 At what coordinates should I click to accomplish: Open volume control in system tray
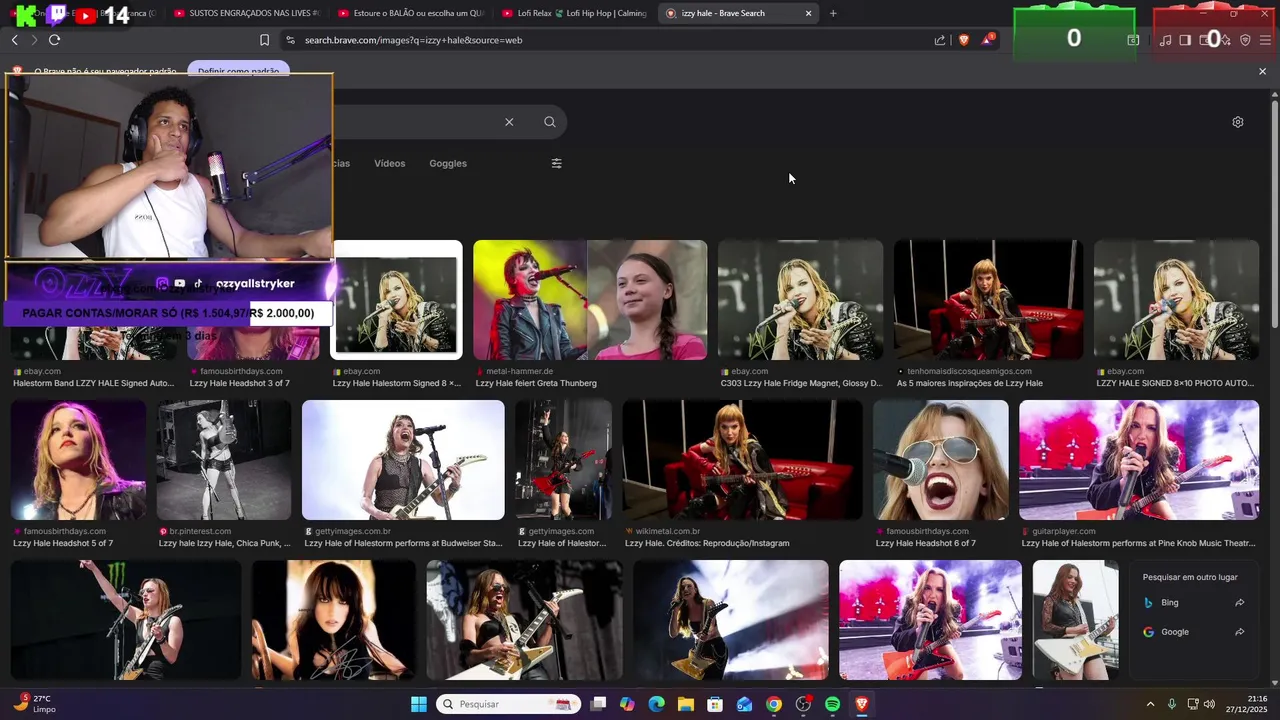point(1209,704)
